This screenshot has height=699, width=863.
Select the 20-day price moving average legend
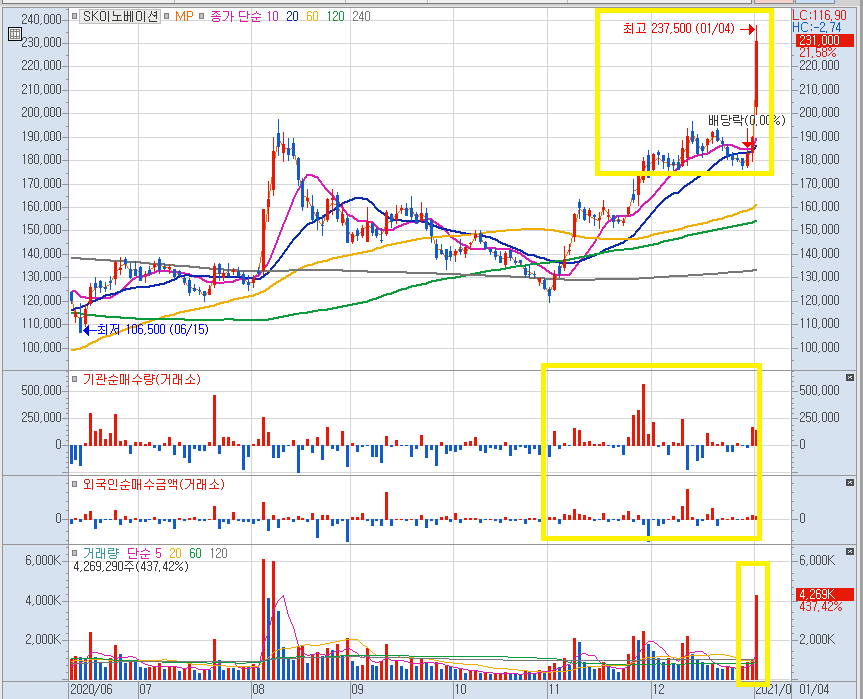point(292,17)
